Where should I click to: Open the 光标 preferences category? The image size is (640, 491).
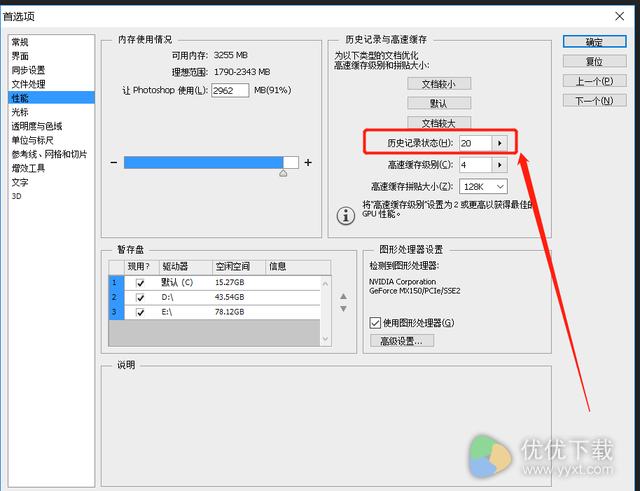(20, 112)
